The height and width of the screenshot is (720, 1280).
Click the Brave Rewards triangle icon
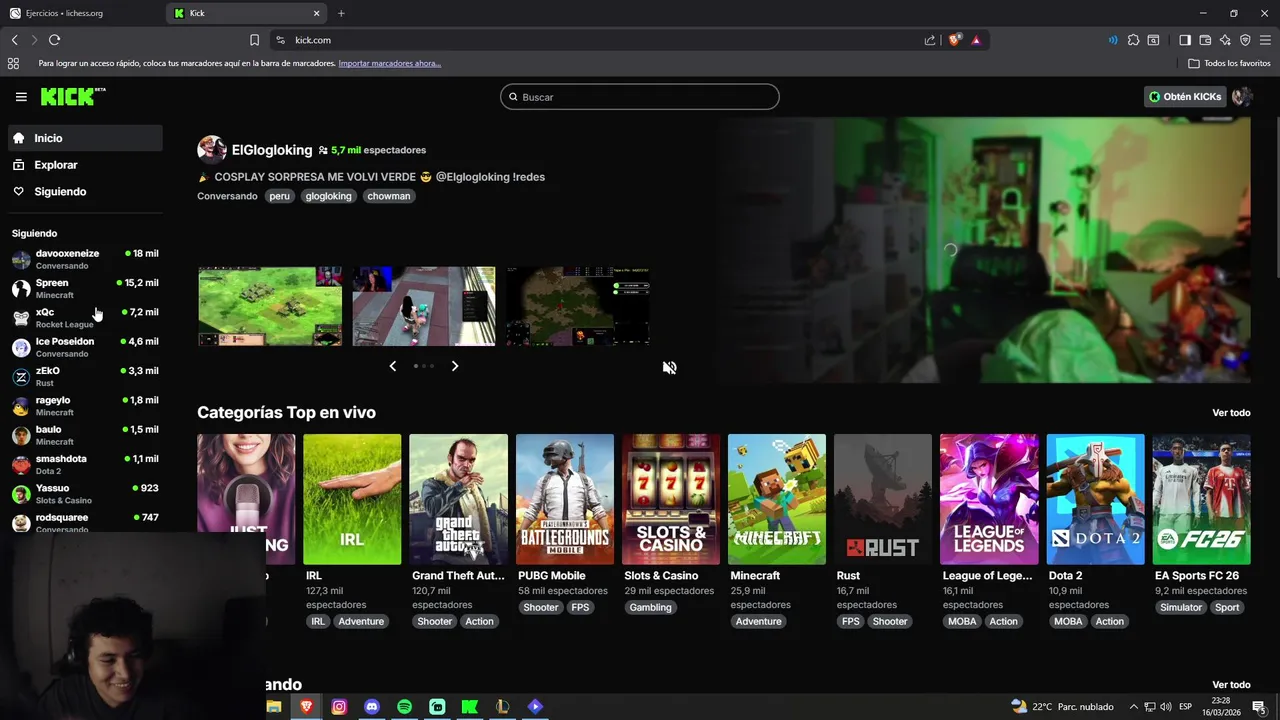click(x=976, y=40)
